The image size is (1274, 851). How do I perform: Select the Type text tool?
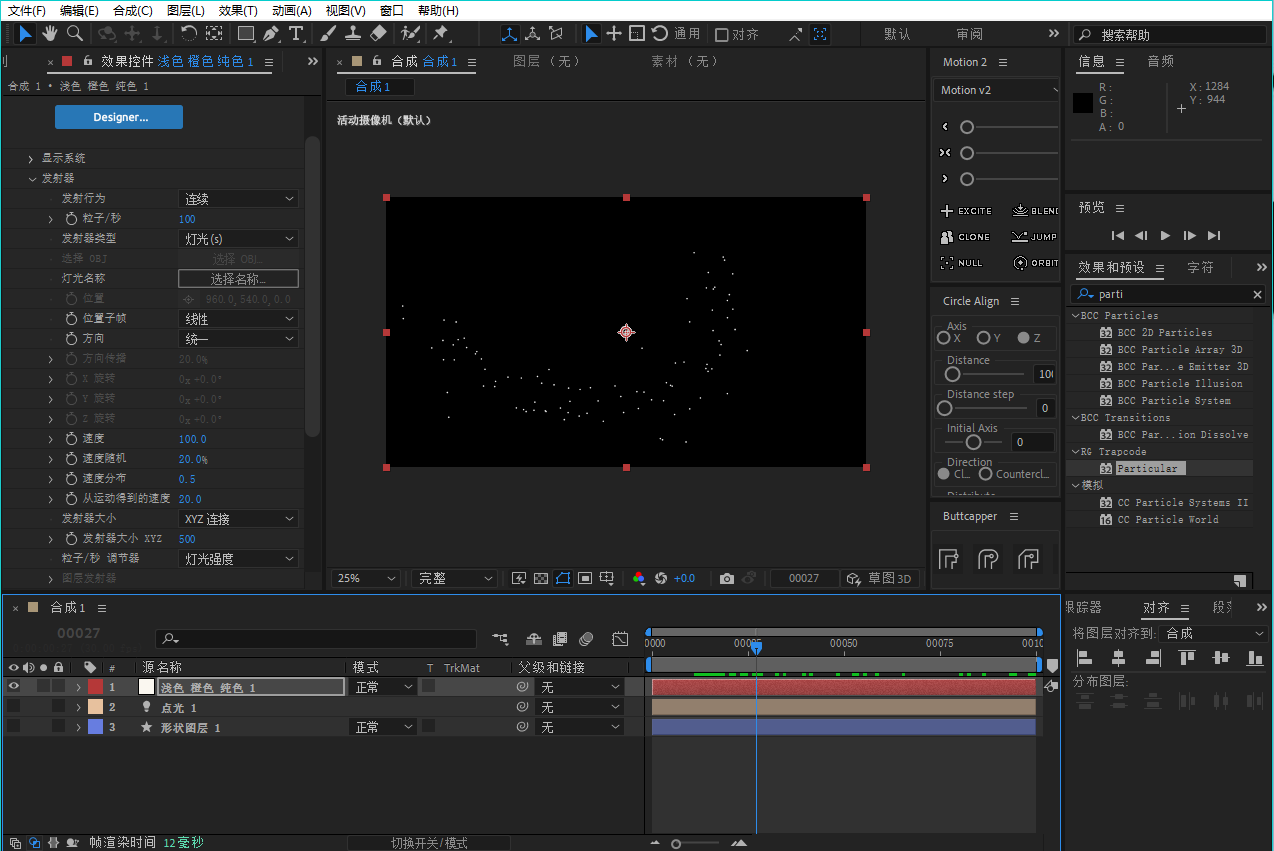pos(296,33)
